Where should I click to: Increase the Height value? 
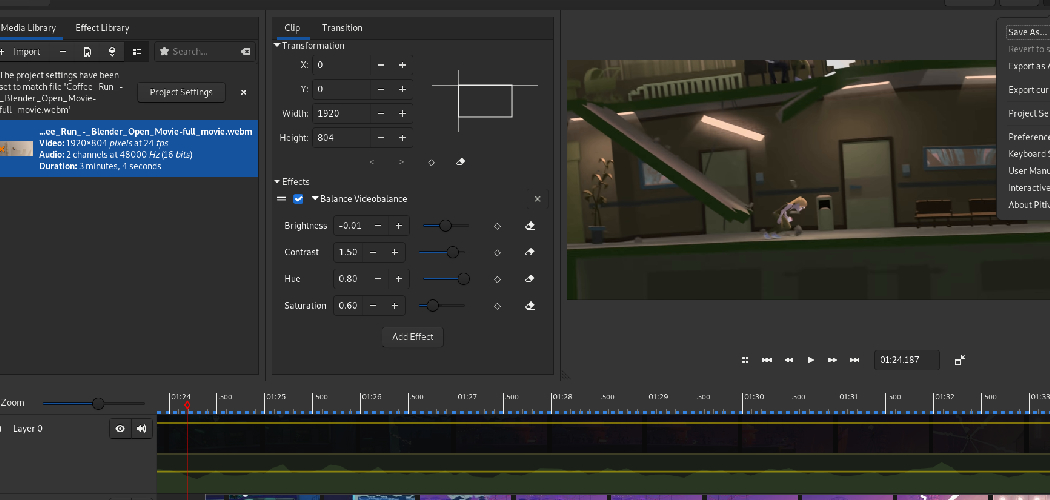point(402,138)
